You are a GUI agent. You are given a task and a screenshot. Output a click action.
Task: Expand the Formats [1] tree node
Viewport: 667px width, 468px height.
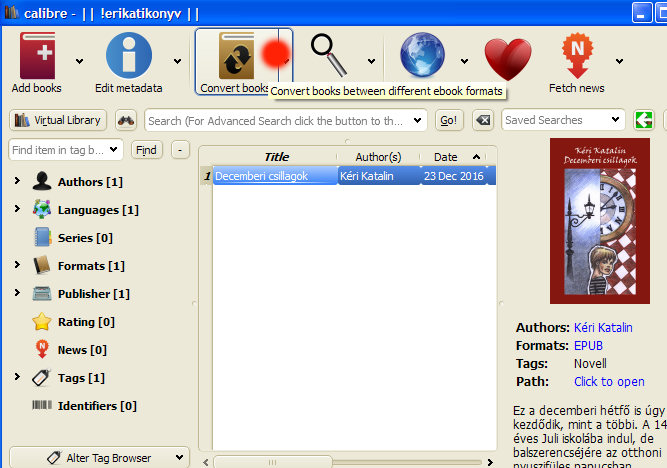pyautogui.click(x=17, y=265)
